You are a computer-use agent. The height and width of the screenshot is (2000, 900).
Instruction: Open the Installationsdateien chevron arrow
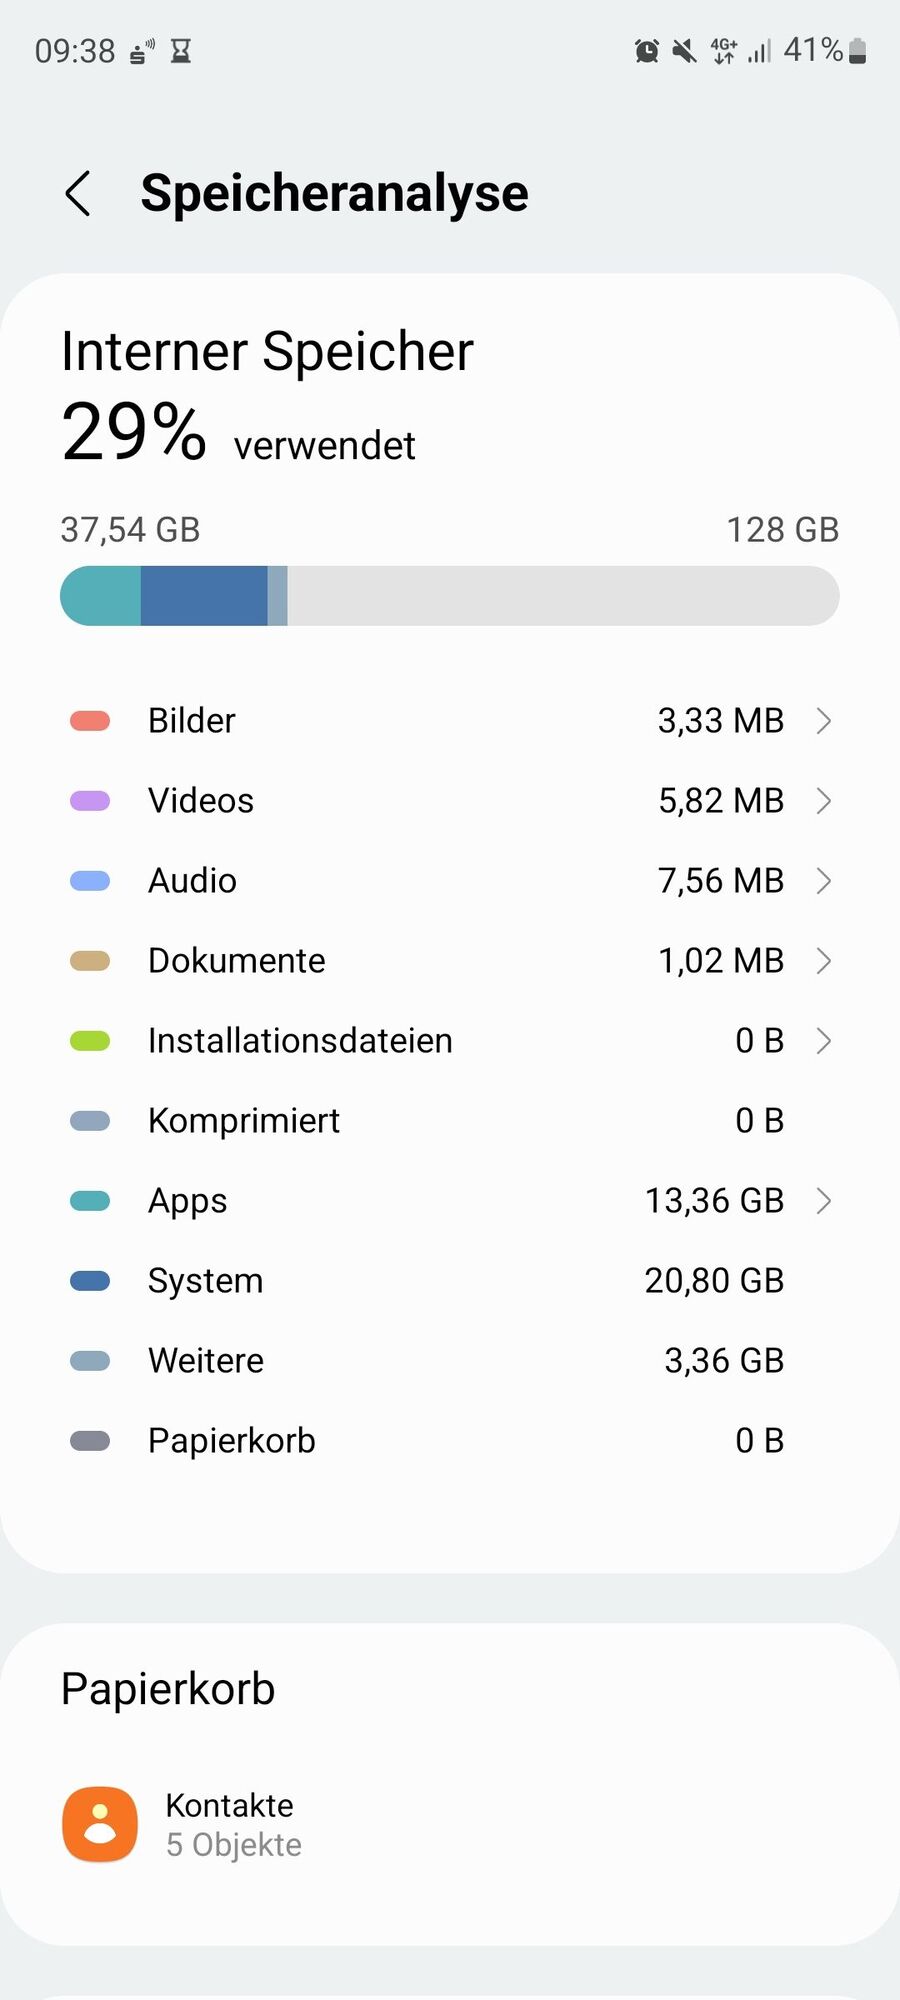click(x=823, y=1041)
